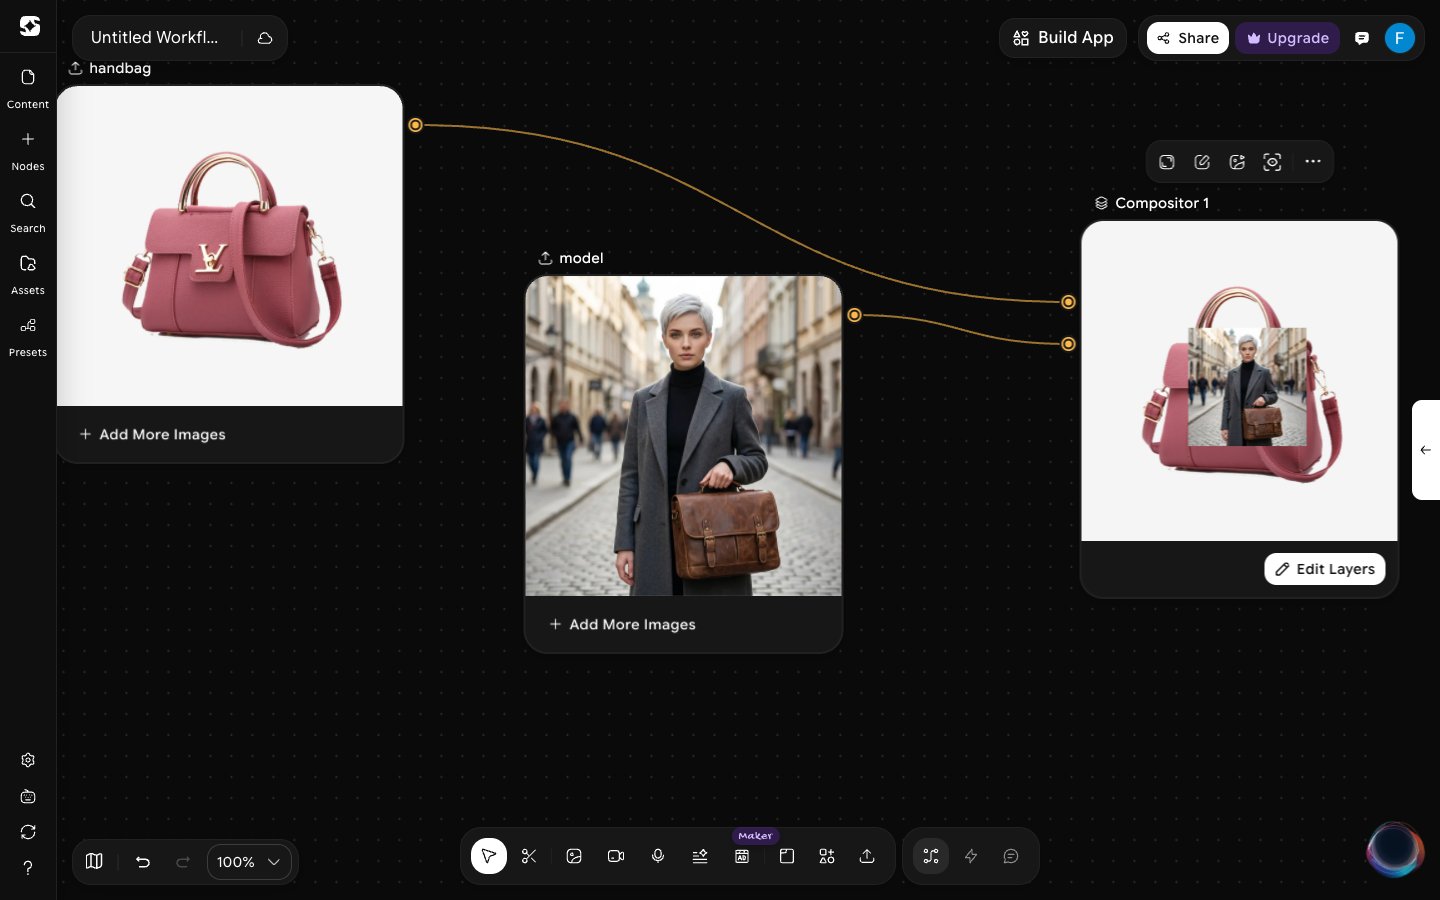Image resolution: width=1440 pixels, height=900 pixels.
Task: Click the map minimap icon
Action: (94, 861)
